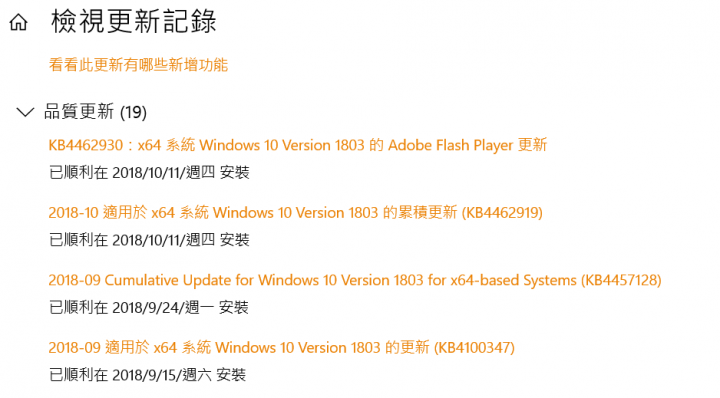Click the 檢視更新記錄 page title
Image resolution: width=720 pixels, height=398 pixels.
point(134,22)
